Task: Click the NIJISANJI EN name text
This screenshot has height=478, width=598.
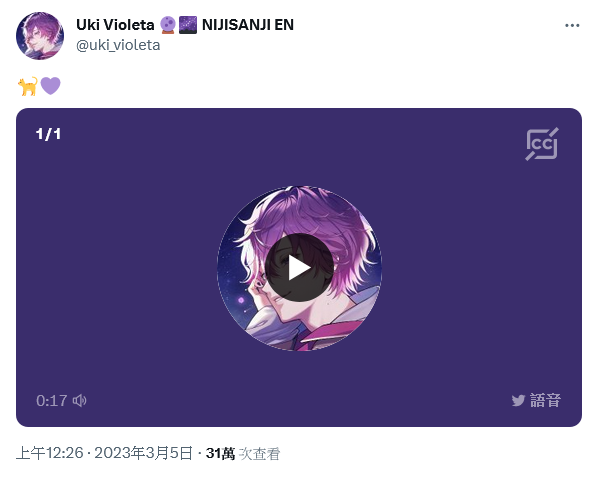Action: pos(248,25)
